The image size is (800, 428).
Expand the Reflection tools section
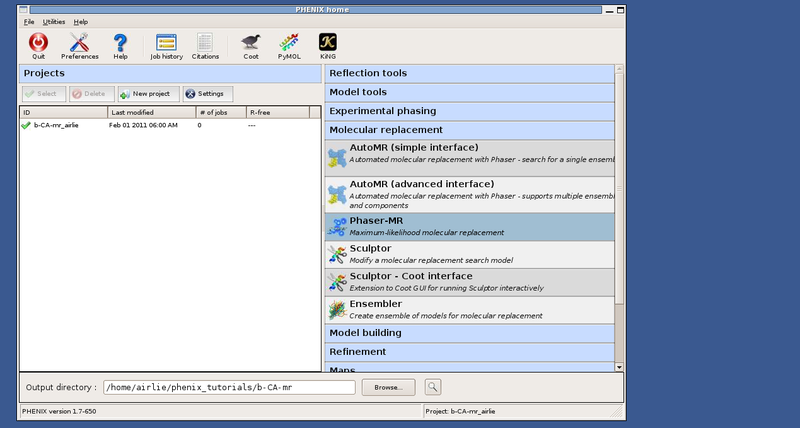coord(468,73)
